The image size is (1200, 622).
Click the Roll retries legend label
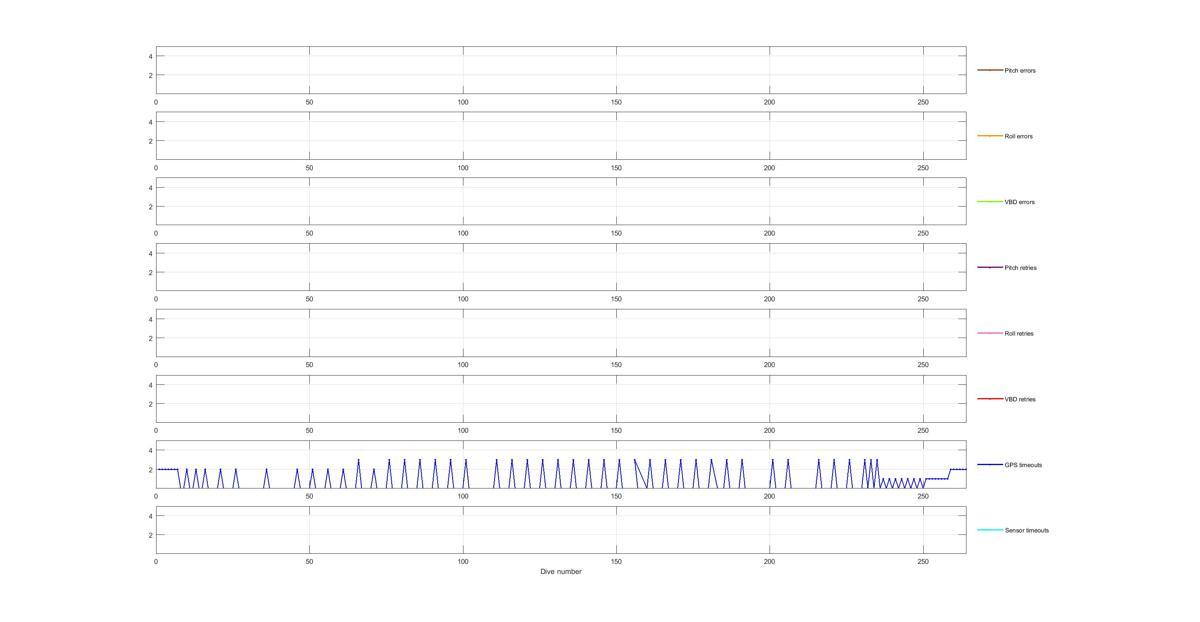click(x=1019, y=333)
